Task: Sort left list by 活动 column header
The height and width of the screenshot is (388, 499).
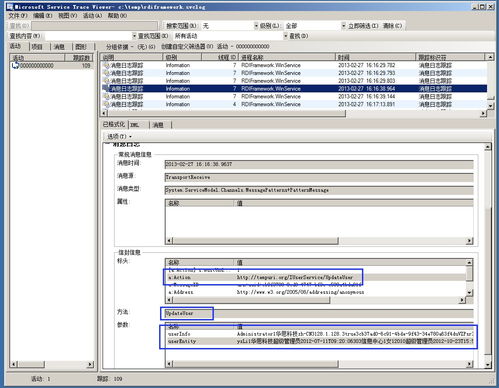Action: [37, 58]
